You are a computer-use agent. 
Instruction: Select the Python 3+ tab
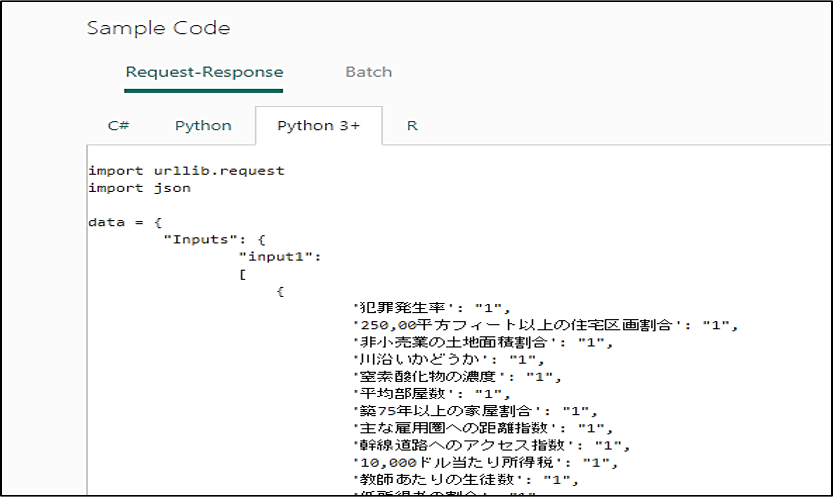point(317,126)
